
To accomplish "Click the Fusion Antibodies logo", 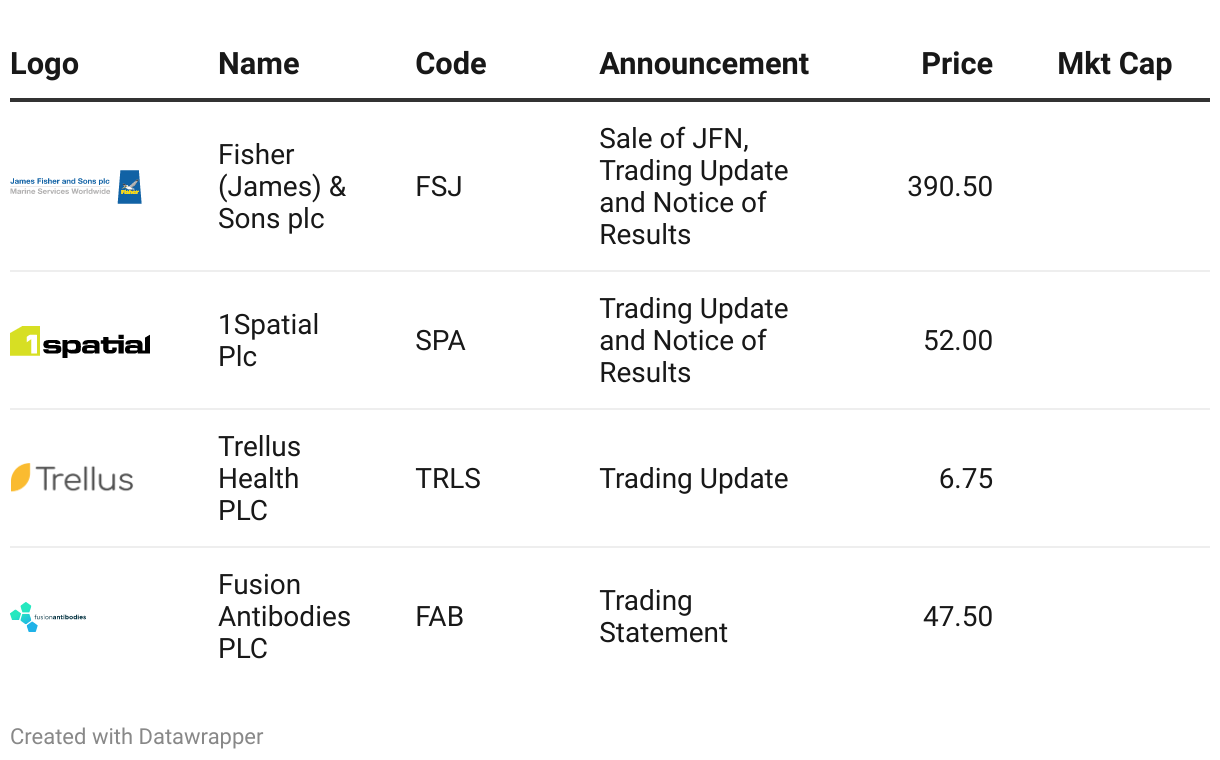I will 48,617.
